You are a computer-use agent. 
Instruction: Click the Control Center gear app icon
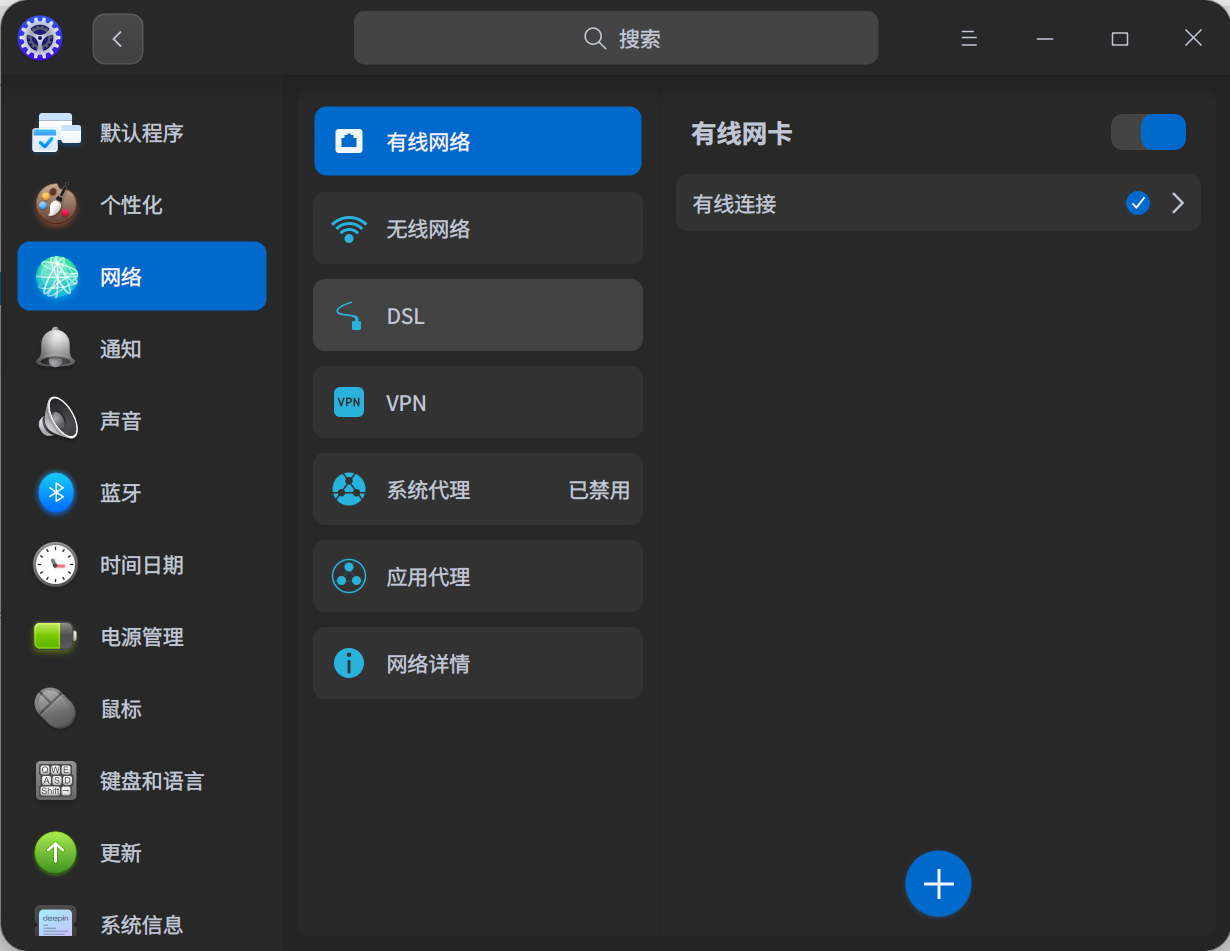coord(40,38)
